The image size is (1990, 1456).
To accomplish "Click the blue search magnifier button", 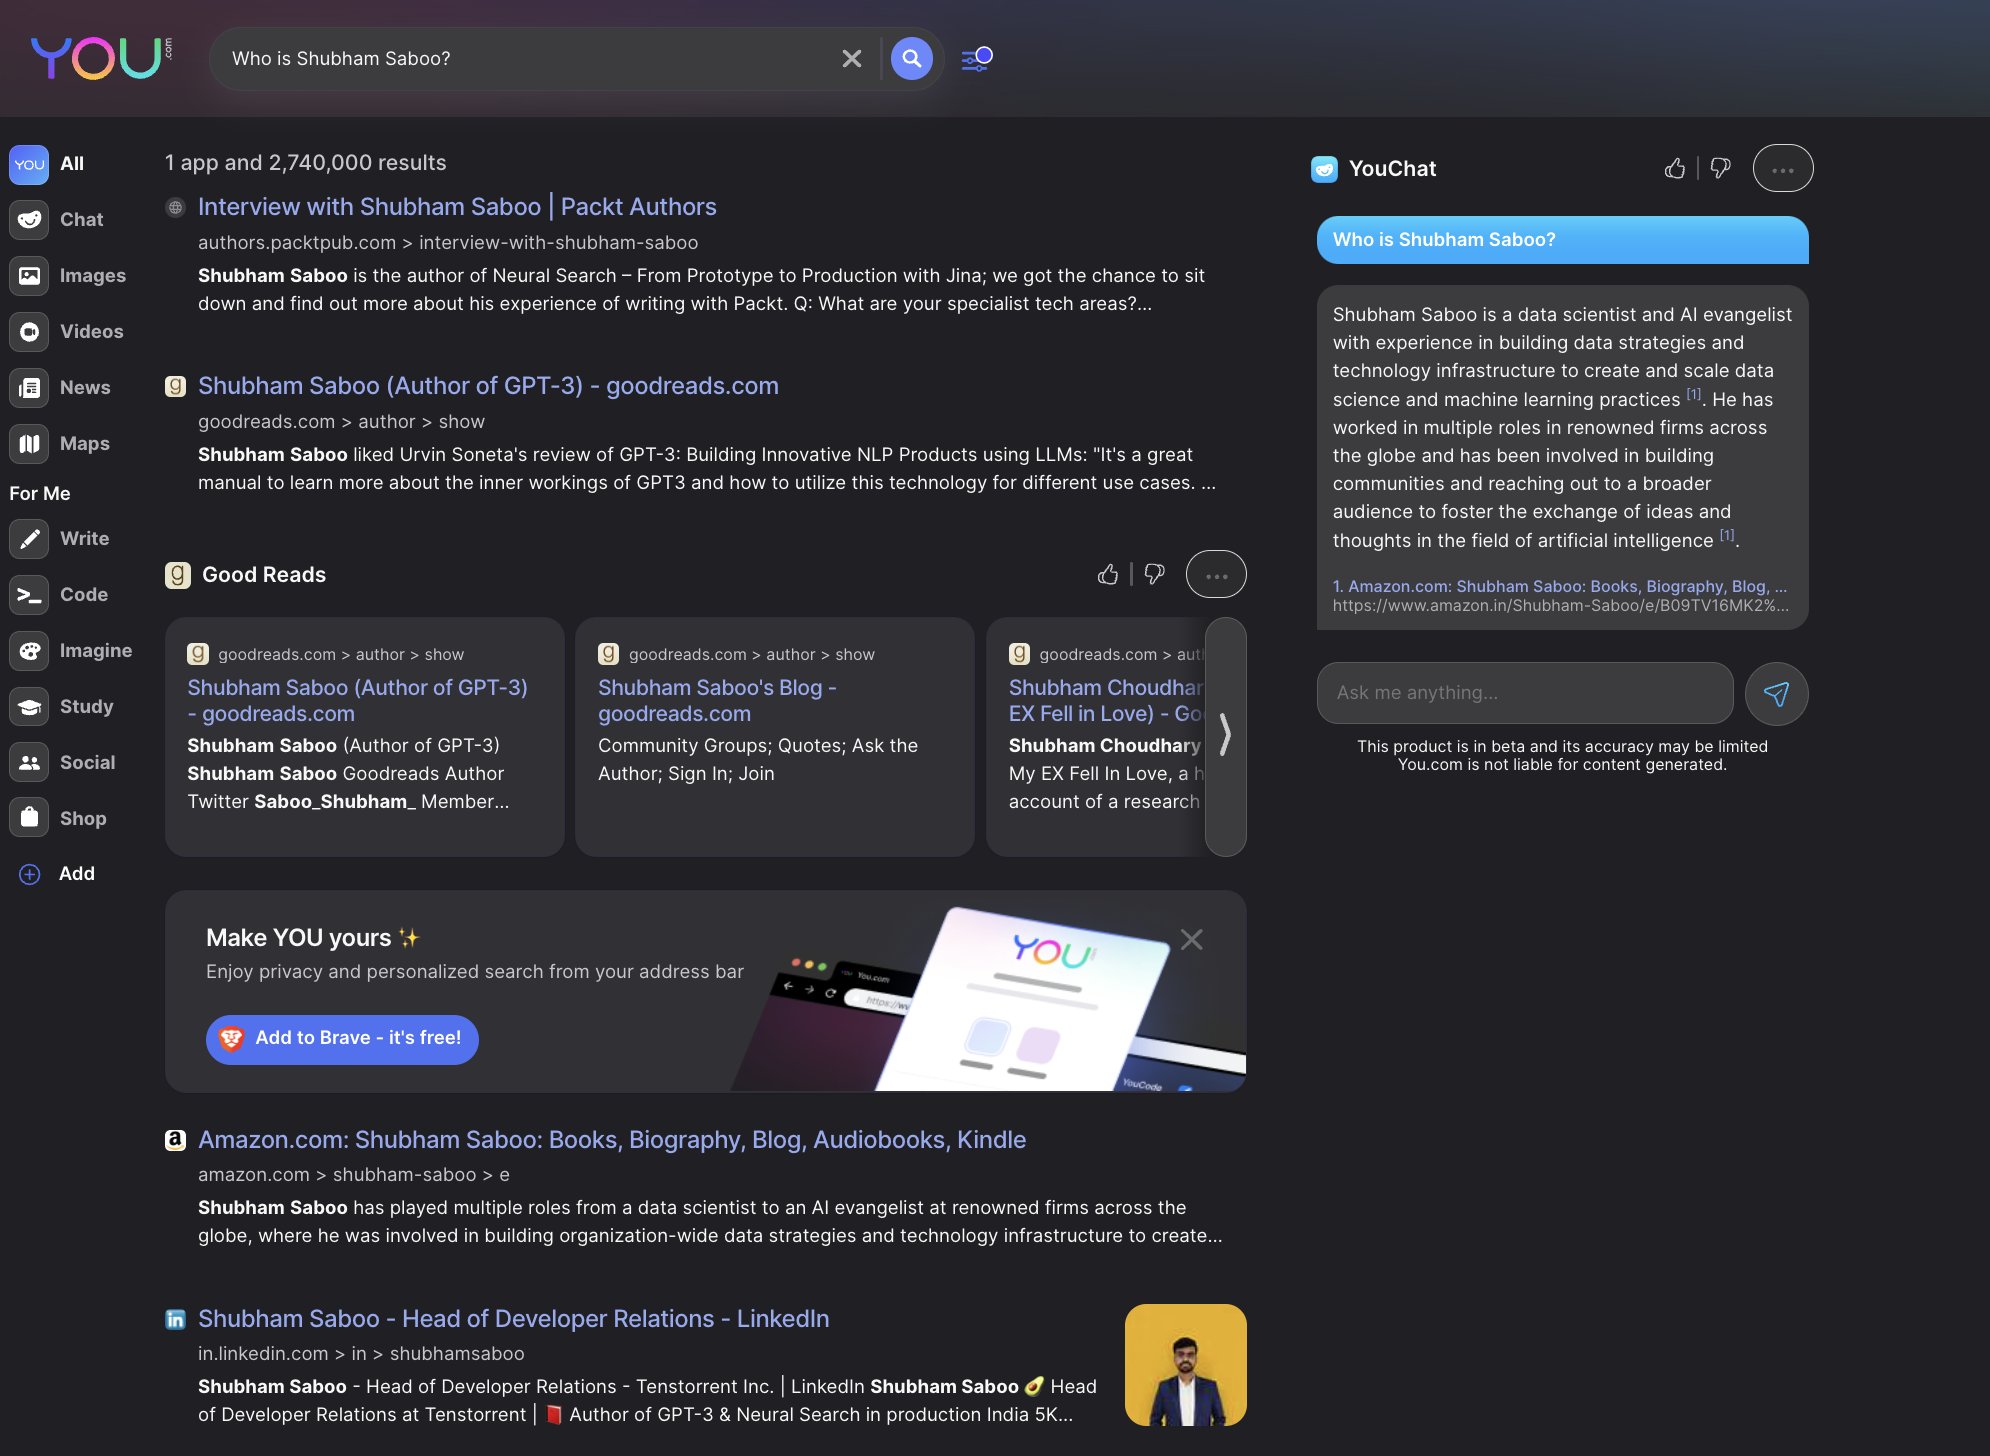I will pos(912,59).
